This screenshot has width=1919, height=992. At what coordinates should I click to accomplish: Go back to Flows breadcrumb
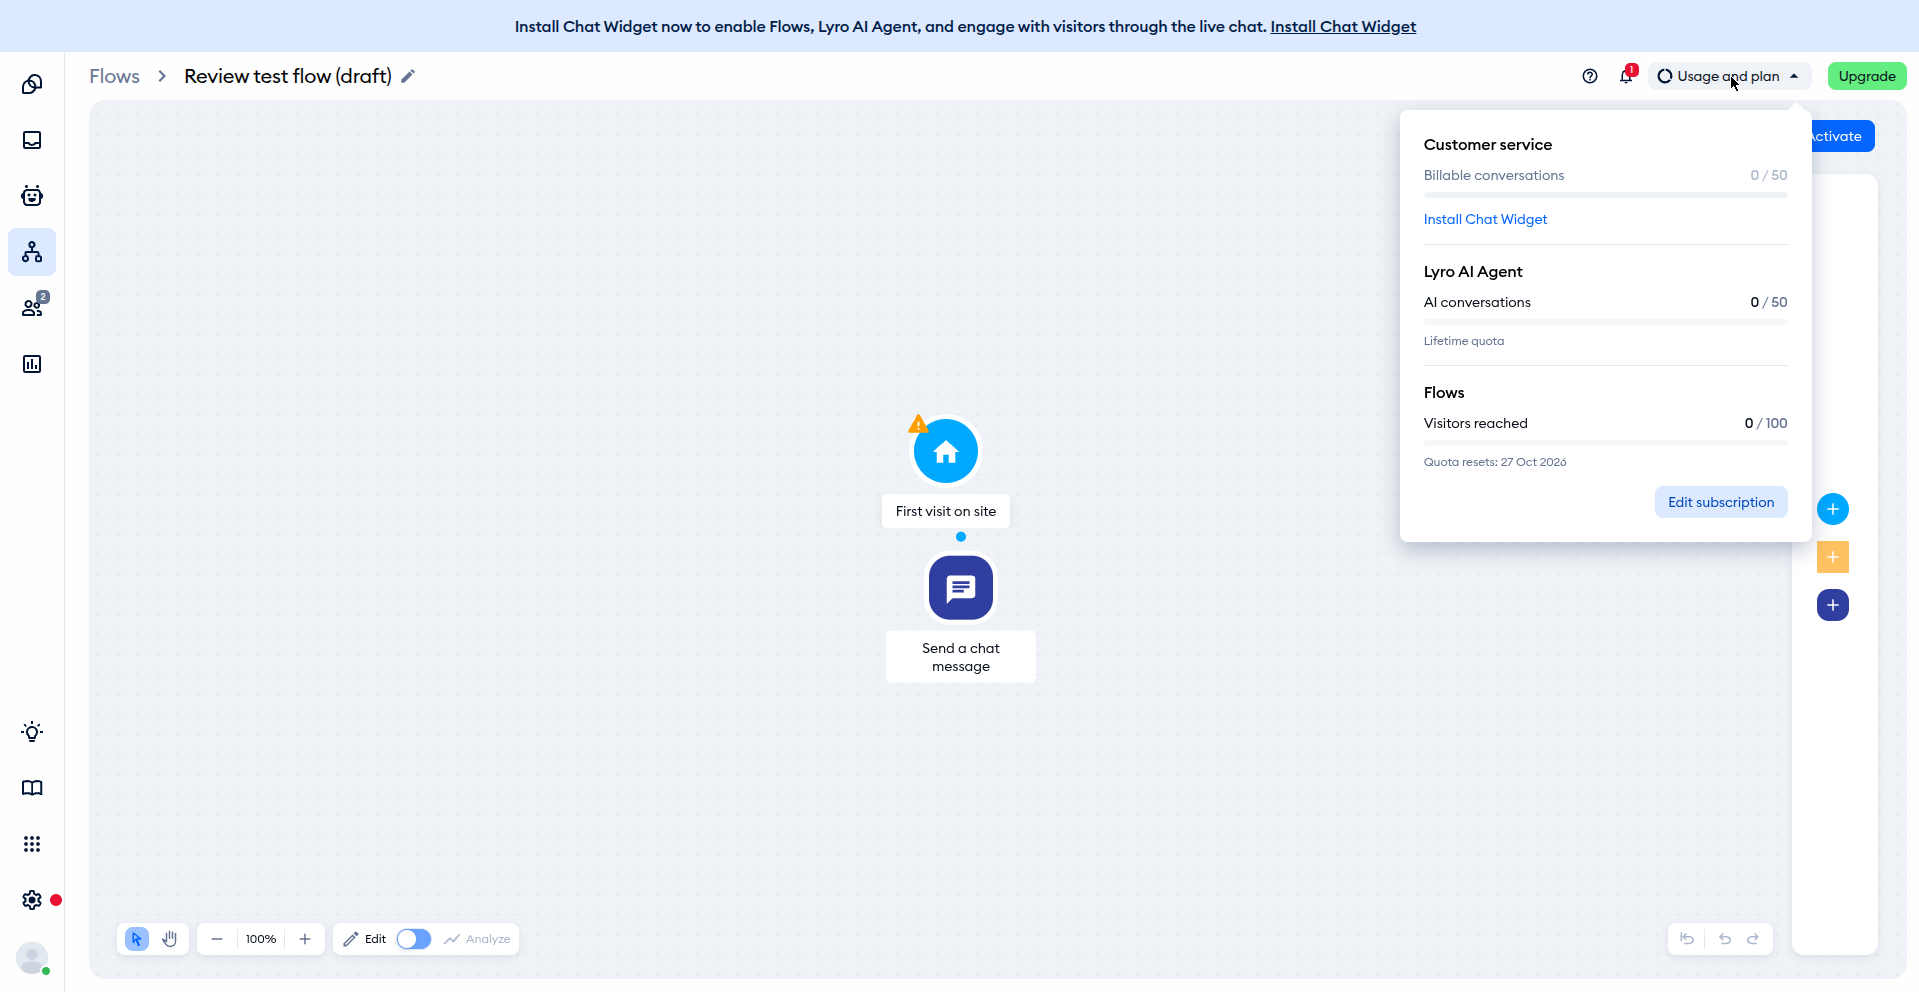(x=115, y=76)
